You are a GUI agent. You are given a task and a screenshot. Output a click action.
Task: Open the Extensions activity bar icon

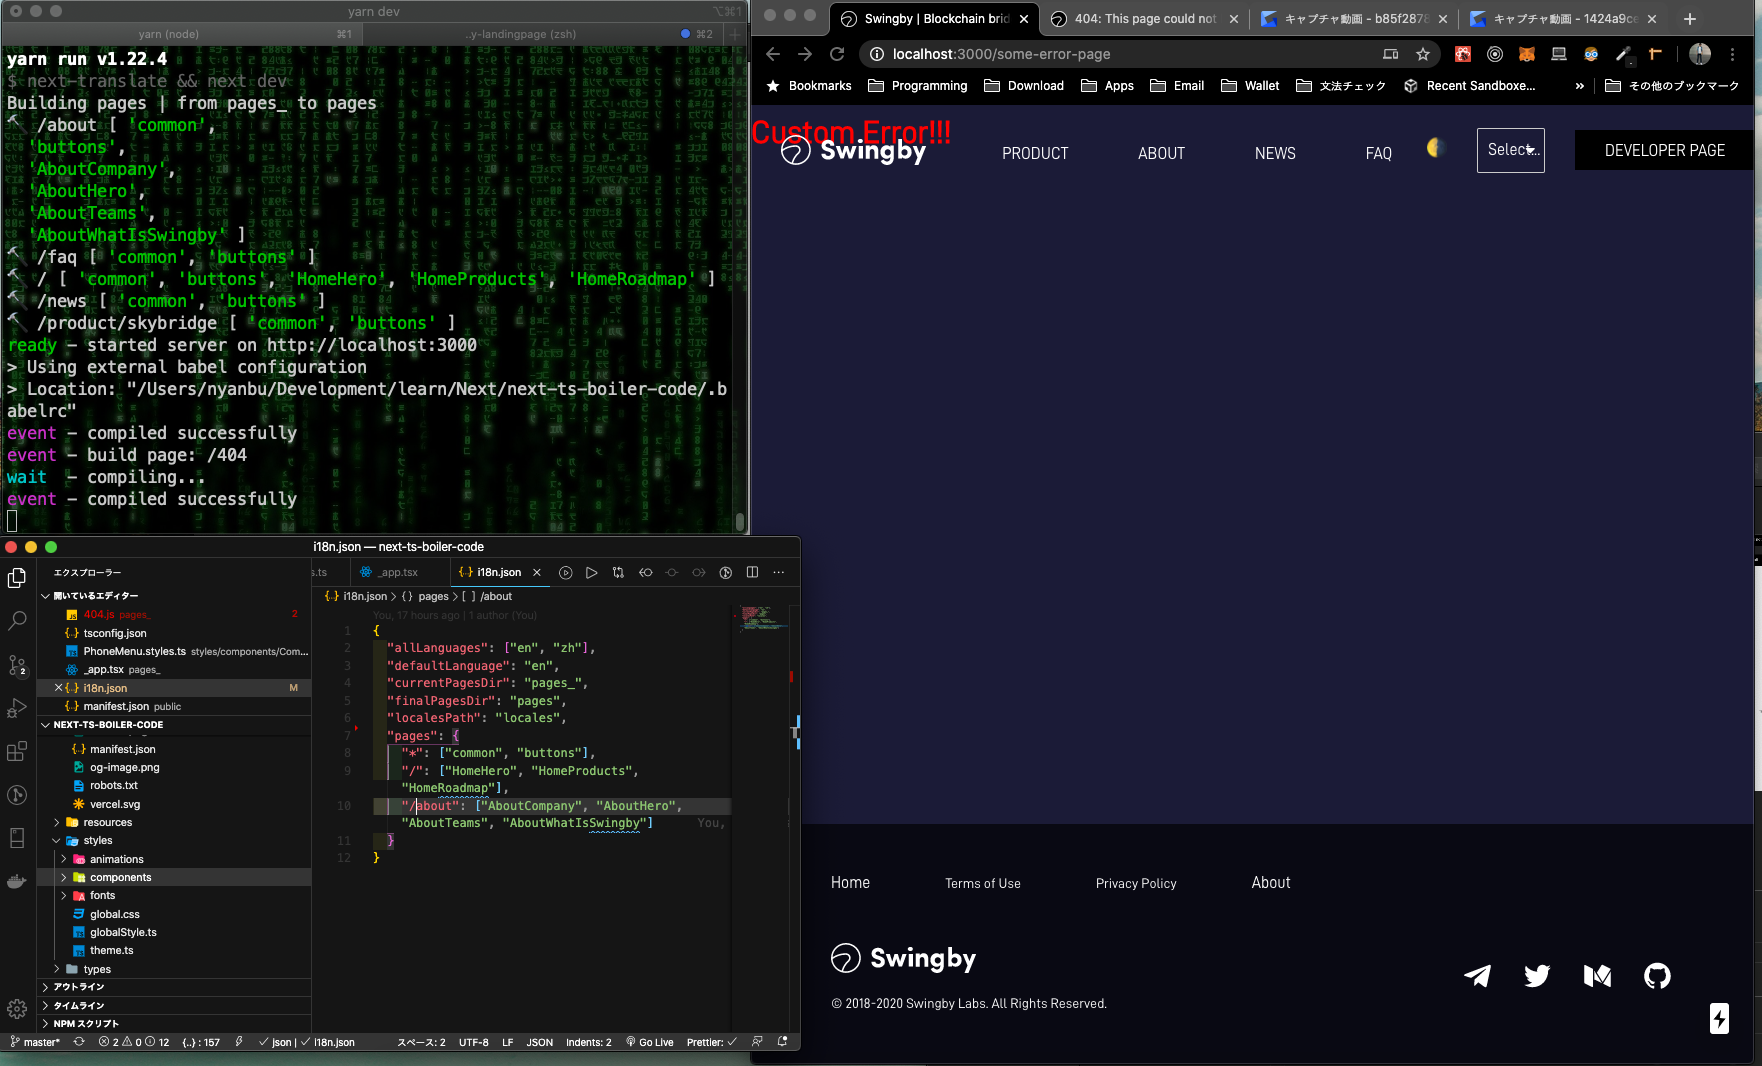[x=17, y=752]
